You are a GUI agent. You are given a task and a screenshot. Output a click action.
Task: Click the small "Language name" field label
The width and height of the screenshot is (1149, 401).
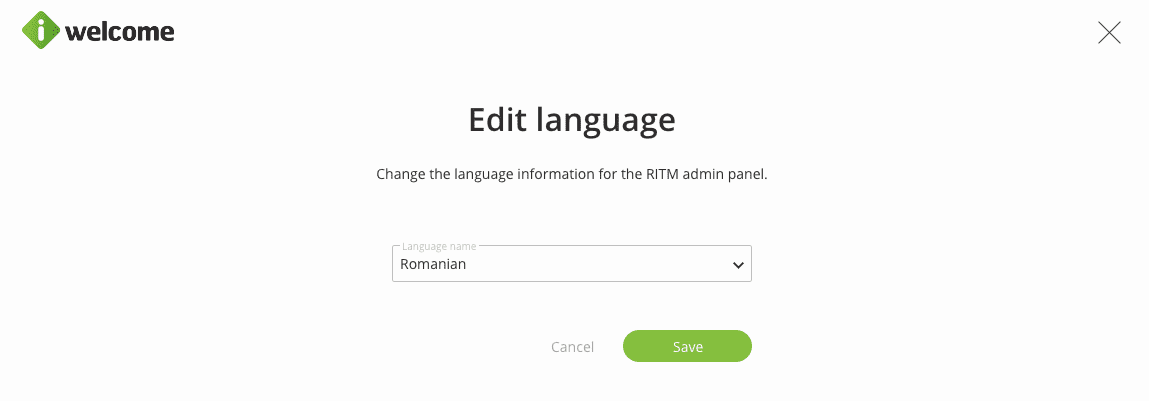439,246
